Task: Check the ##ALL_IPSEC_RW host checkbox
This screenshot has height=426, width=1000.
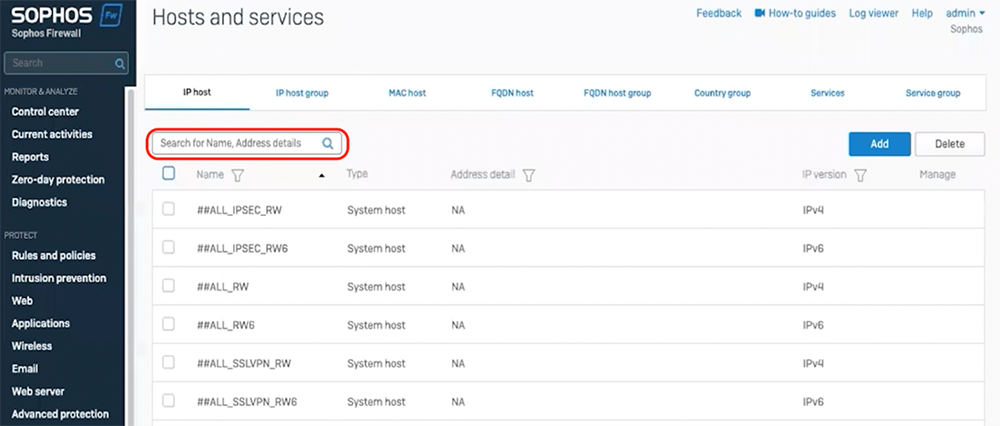Action: point(169,209)
